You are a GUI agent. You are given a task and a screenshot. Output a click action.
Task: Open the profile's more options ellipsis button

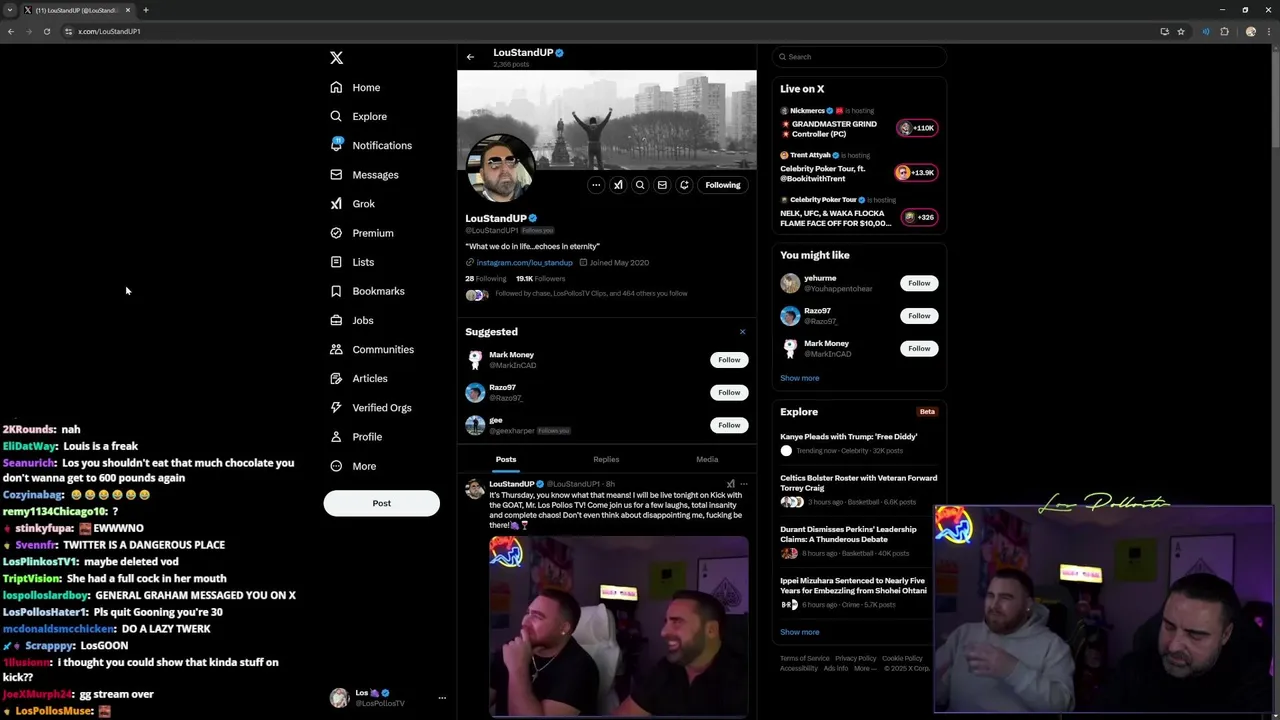[596, 185]
